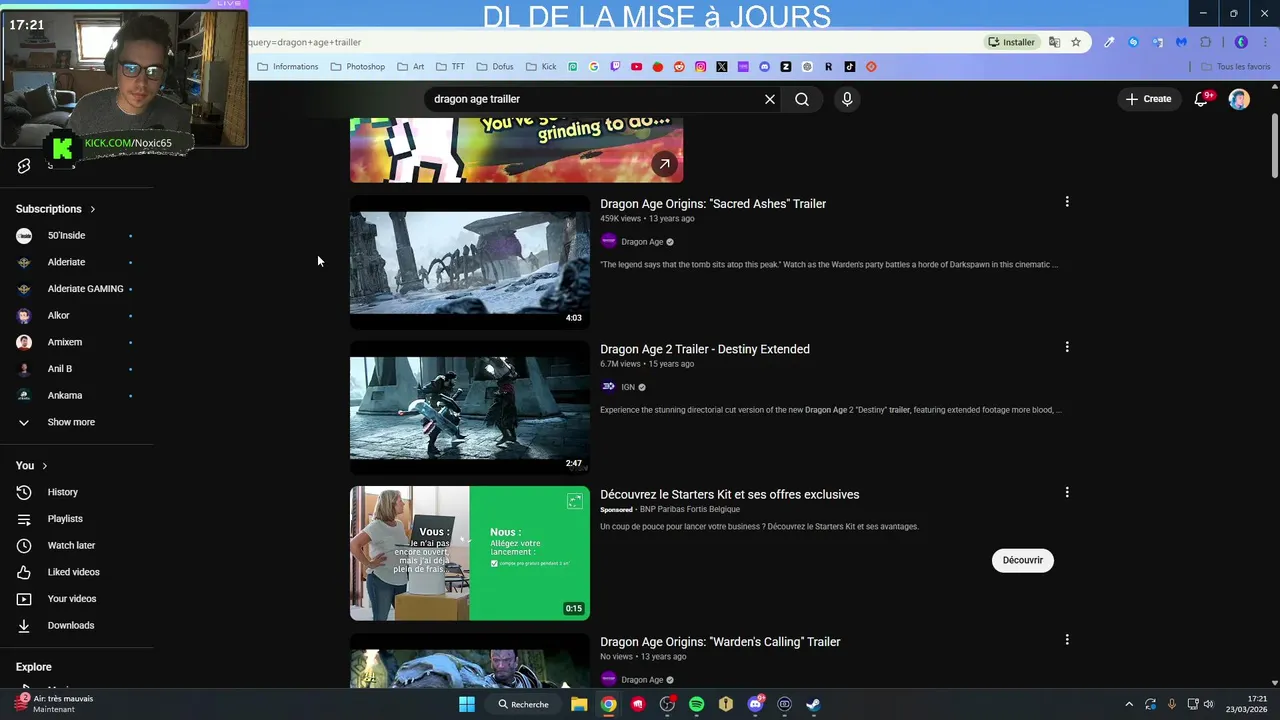Open the TikTok bookmark icon
This screenshot has width=1280, height=720.
(x=850, y=67)
